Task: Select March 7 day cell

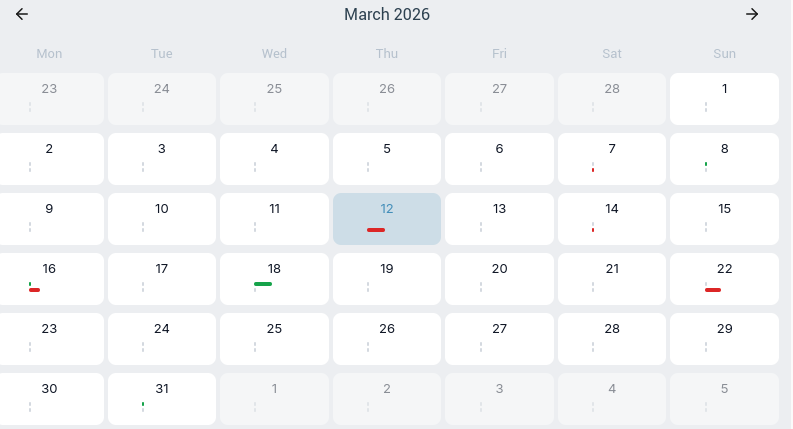Action: pos(611,159)
